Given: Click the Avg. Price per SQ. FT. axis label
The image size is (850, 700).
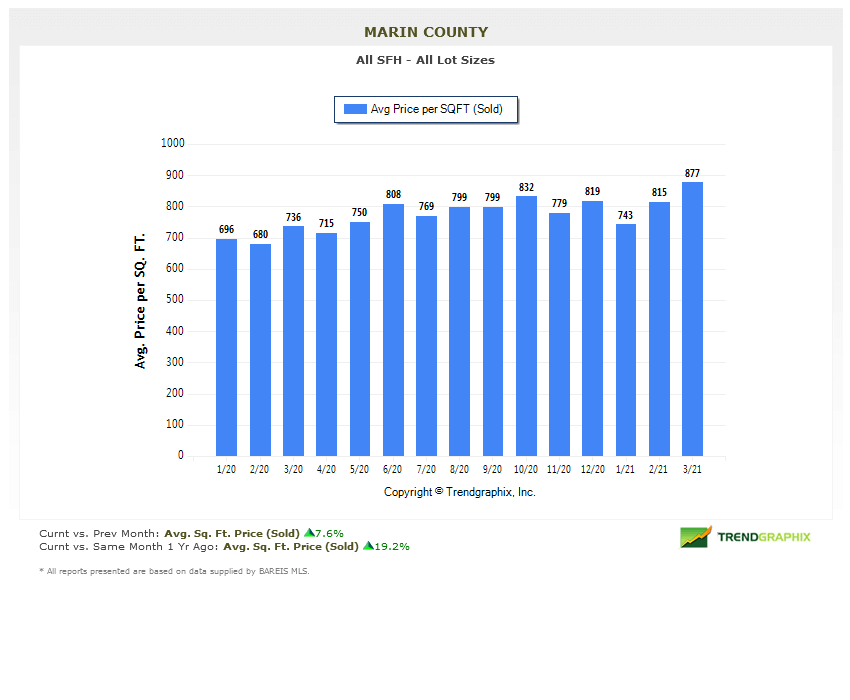Looking at the screenshot, I should pos(140,300).
